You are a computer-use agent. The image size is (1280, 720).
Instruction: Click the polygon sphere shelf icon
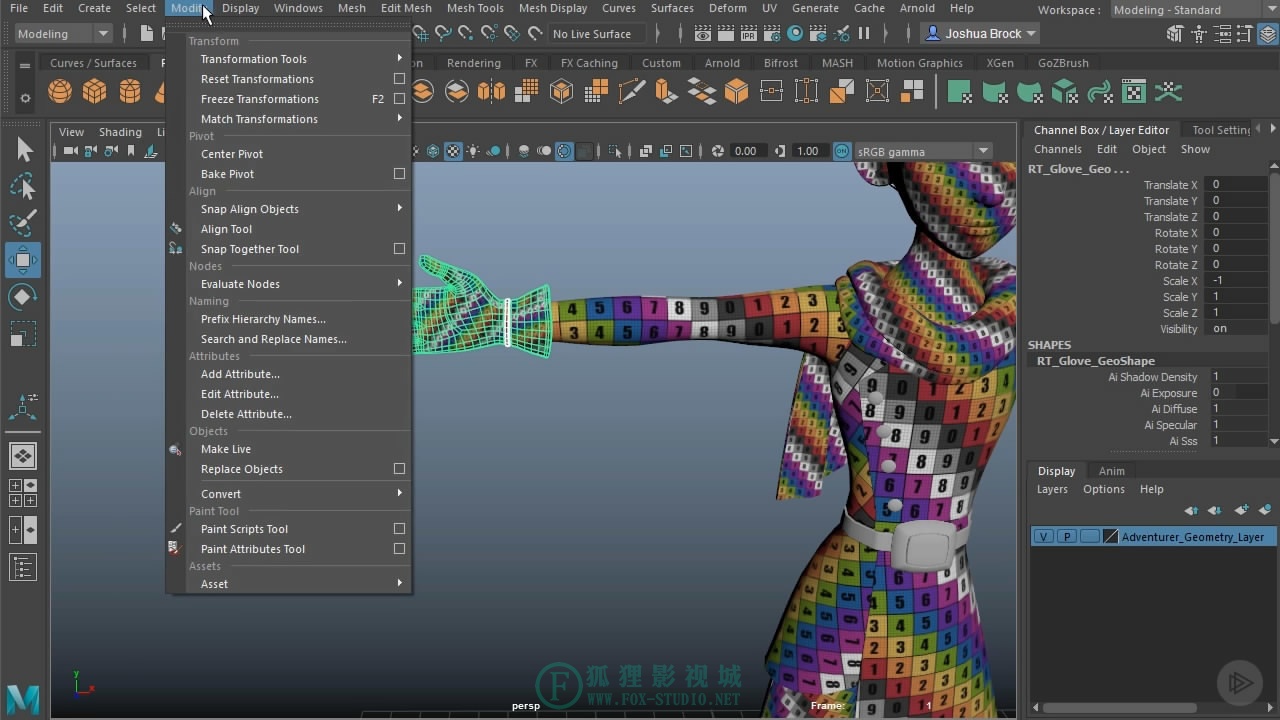pyautogui.click(x=60, y=92)
